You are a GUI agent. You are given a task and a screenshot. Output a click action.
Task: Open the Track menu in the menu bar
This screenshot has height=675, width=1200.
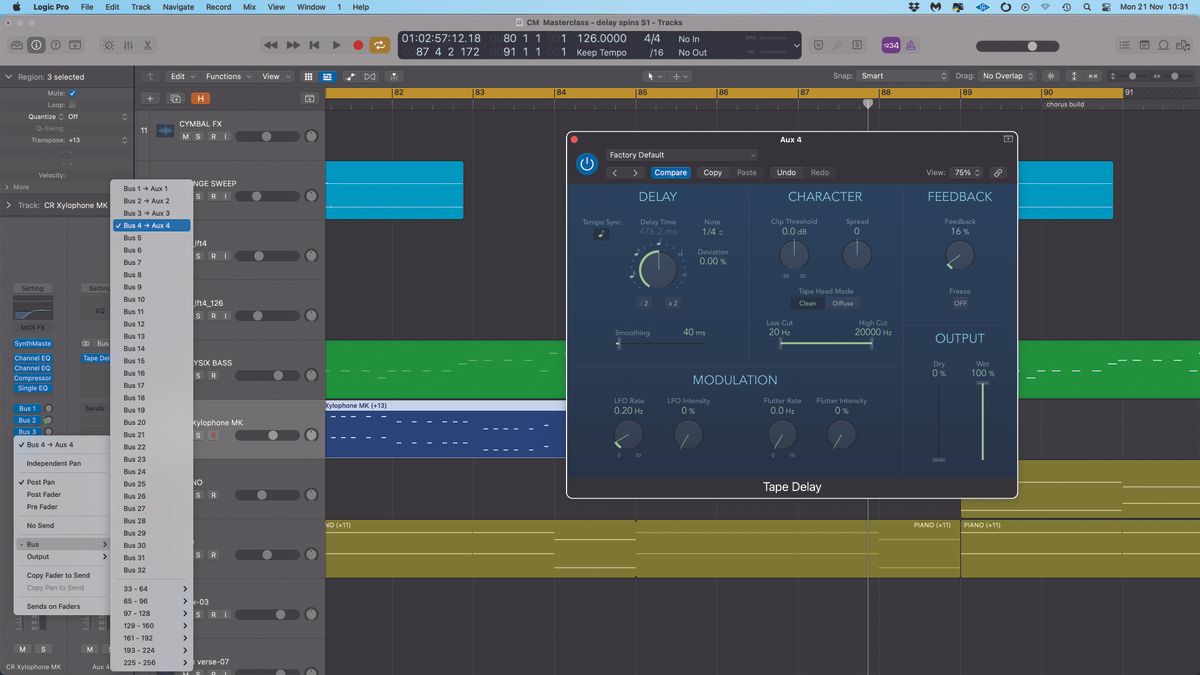pos(140,7)
